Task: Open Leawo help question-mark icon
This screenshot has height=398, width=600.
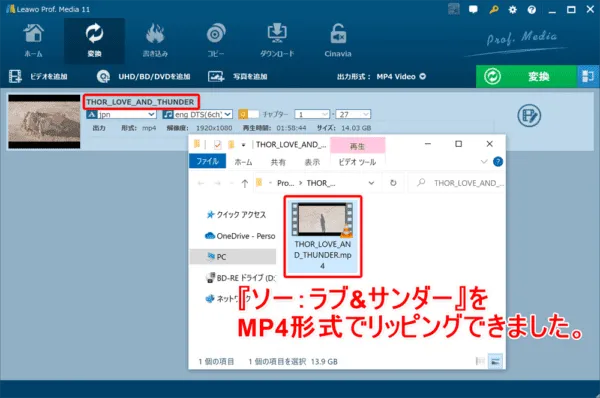Action: click(x=532, y=10)
